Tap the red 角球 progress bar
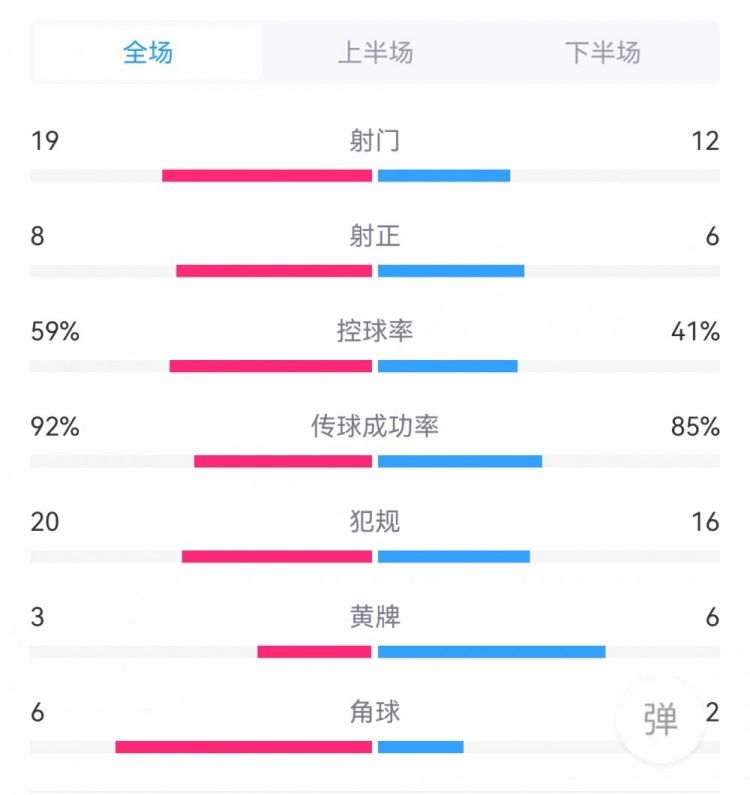750x795 pixels. (243, 747)
